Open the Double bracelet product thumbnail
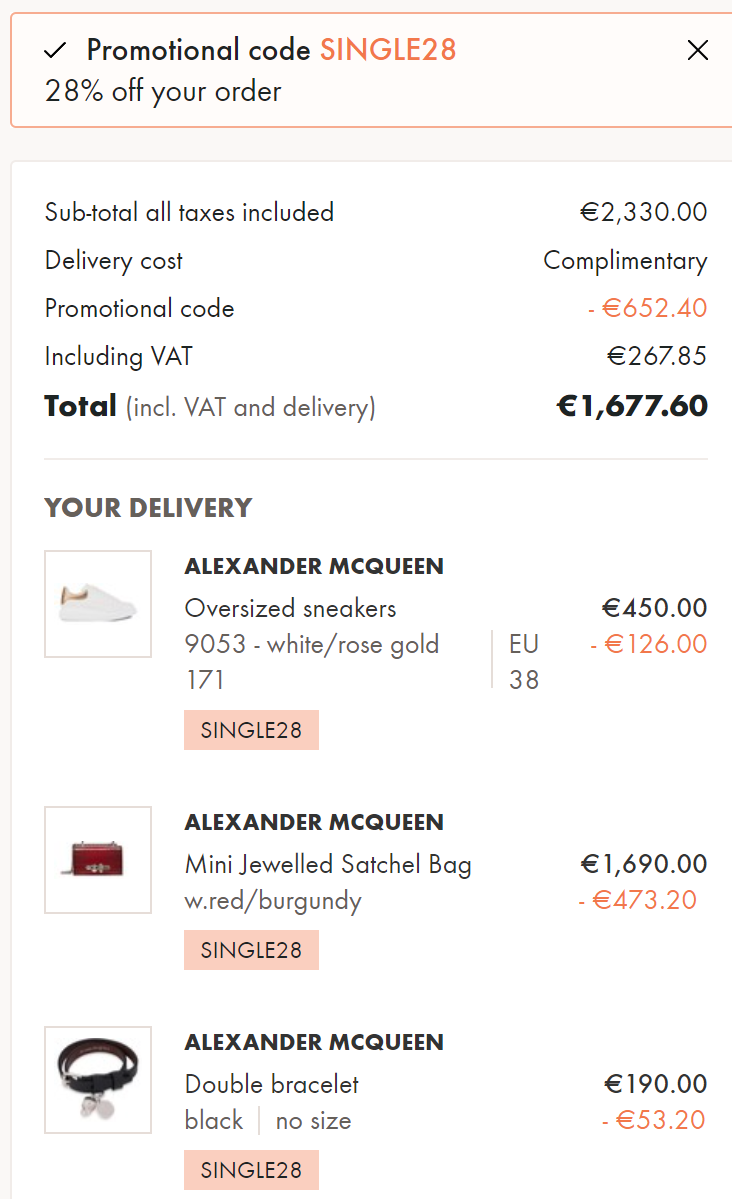732x1199 pixels. (98, 1080)
